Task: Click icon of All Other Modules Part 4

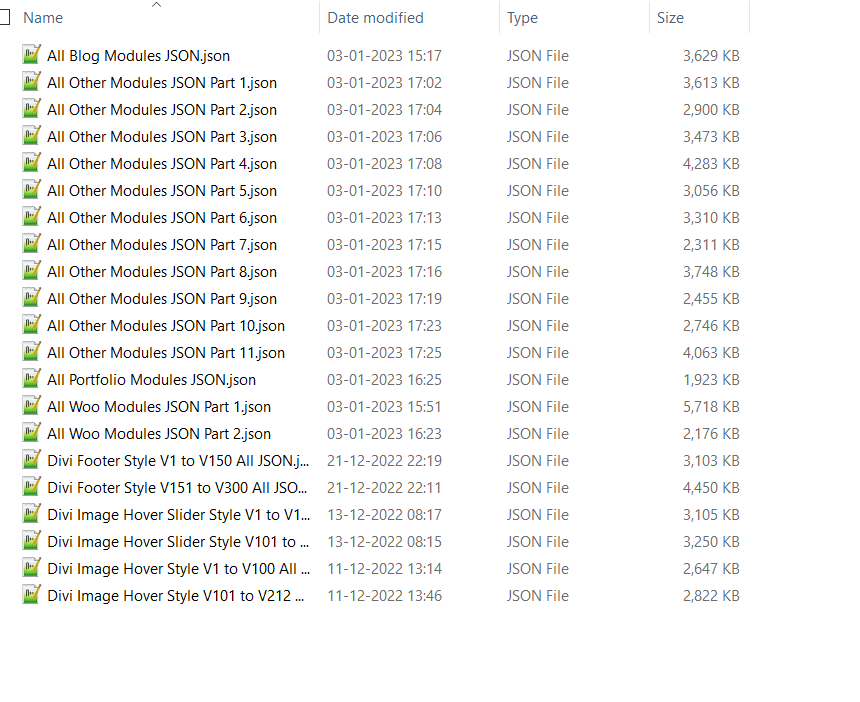Action: coord(32,164)
